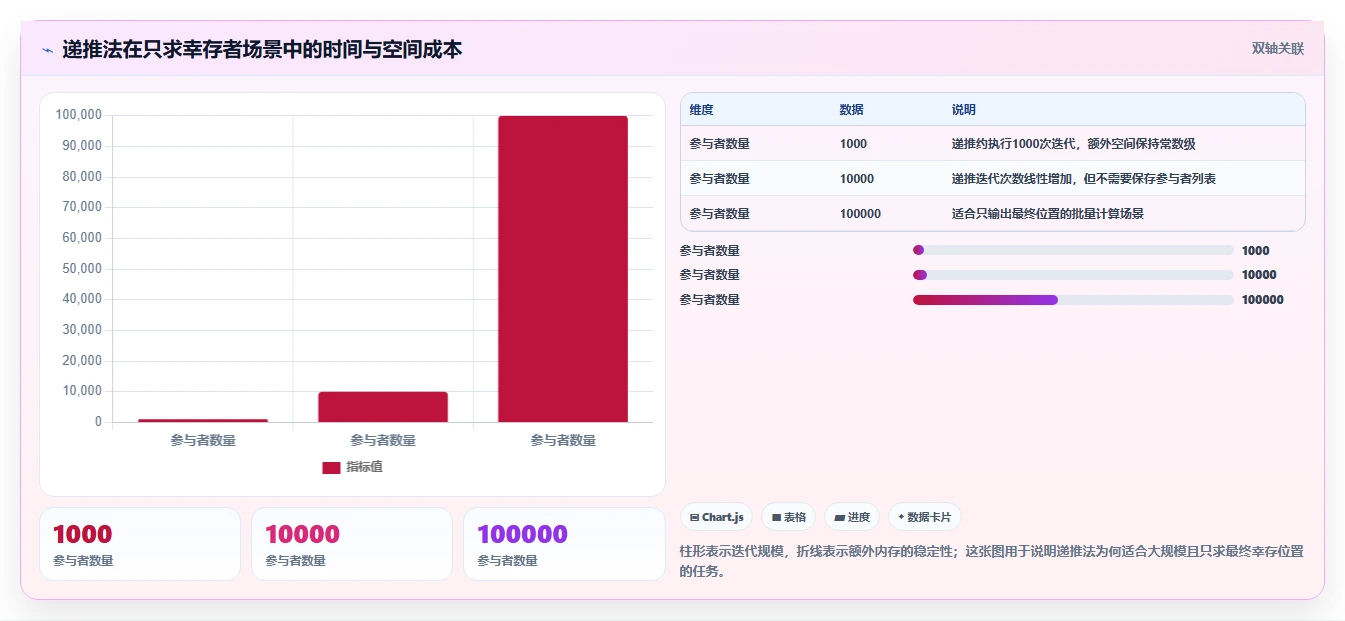Click the progress bar valued 1000
Screen dimensions: 1345x621
[x=1073, y=251]
